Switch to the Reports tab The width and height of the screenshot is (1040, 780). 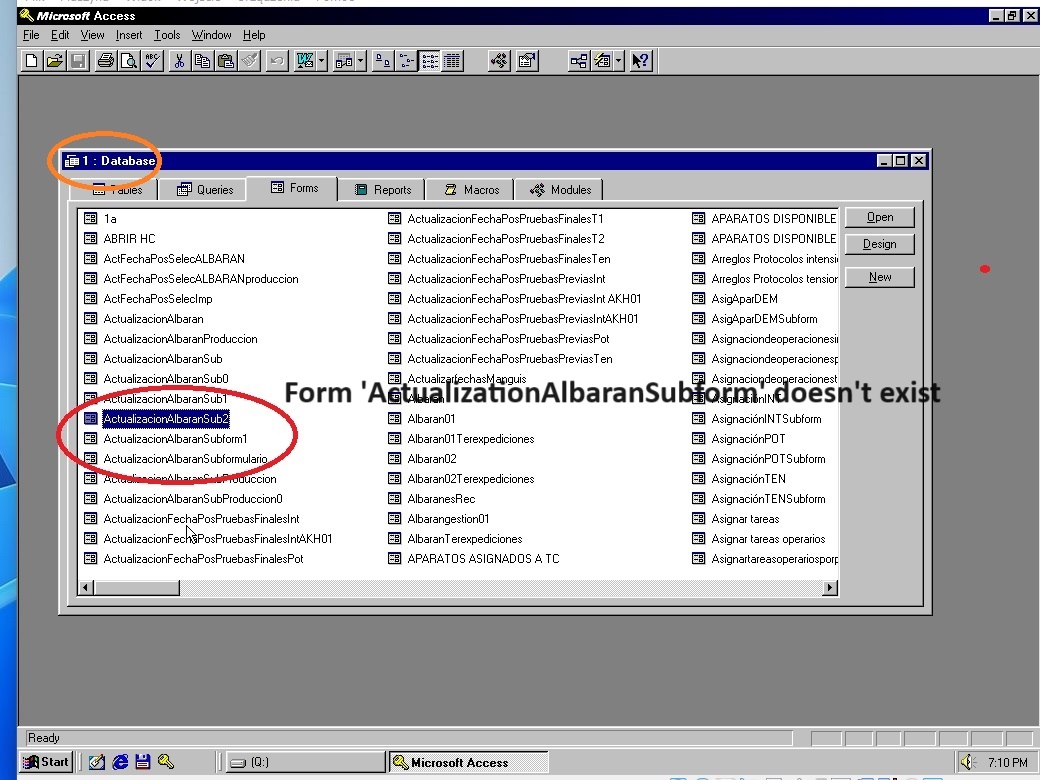(x=382, y=190)
